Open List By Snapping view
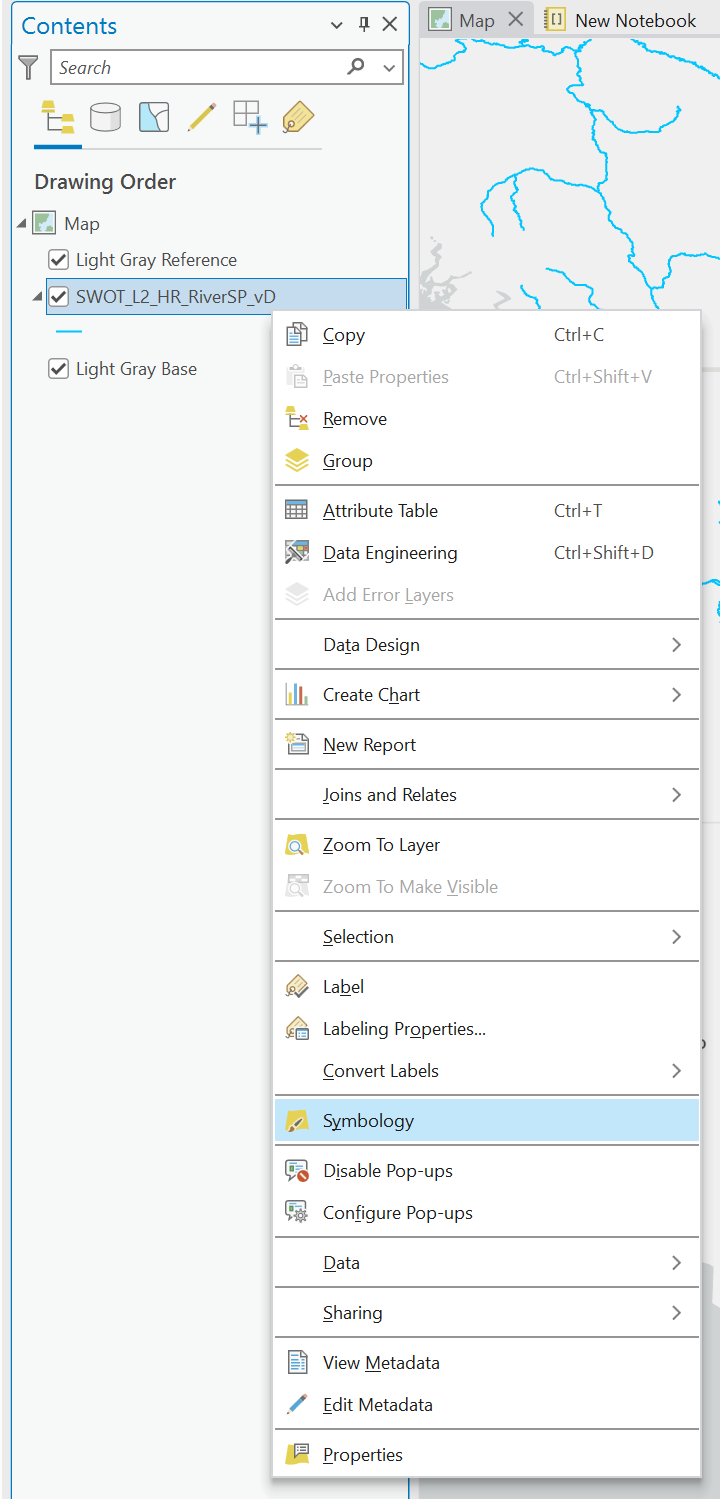 (250, 118)
